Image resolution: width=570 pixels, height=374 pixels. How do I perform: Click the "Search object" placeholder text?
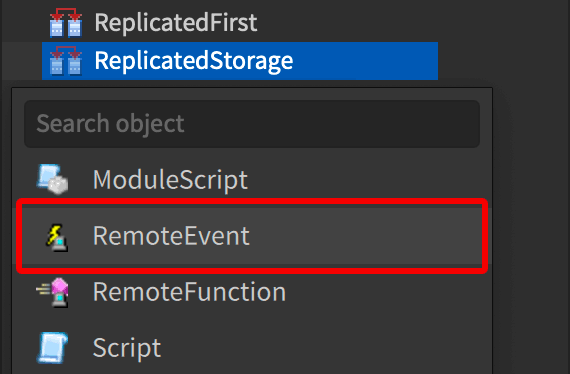[x=111, y=124]
